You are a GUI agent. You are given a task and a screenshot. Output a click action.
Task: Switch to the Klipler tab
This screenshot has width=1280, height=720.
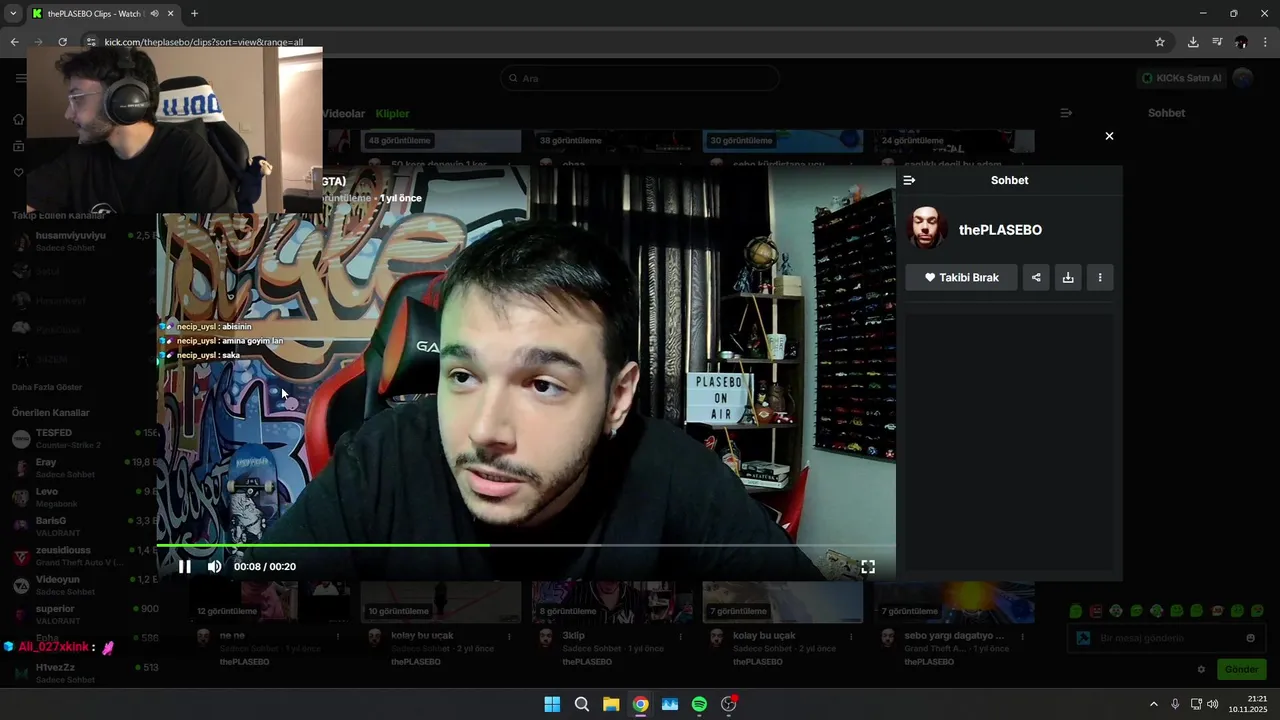pos(392,114)
